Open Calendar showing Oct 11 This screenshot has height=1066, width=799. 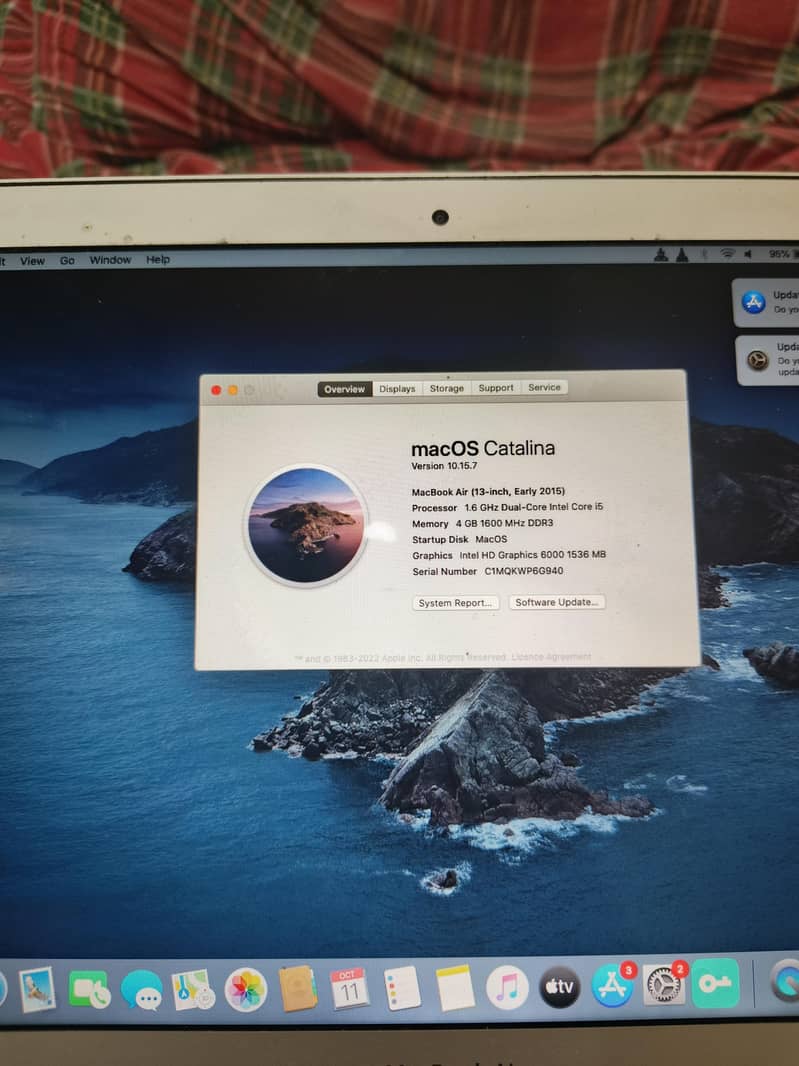(349, 988)
